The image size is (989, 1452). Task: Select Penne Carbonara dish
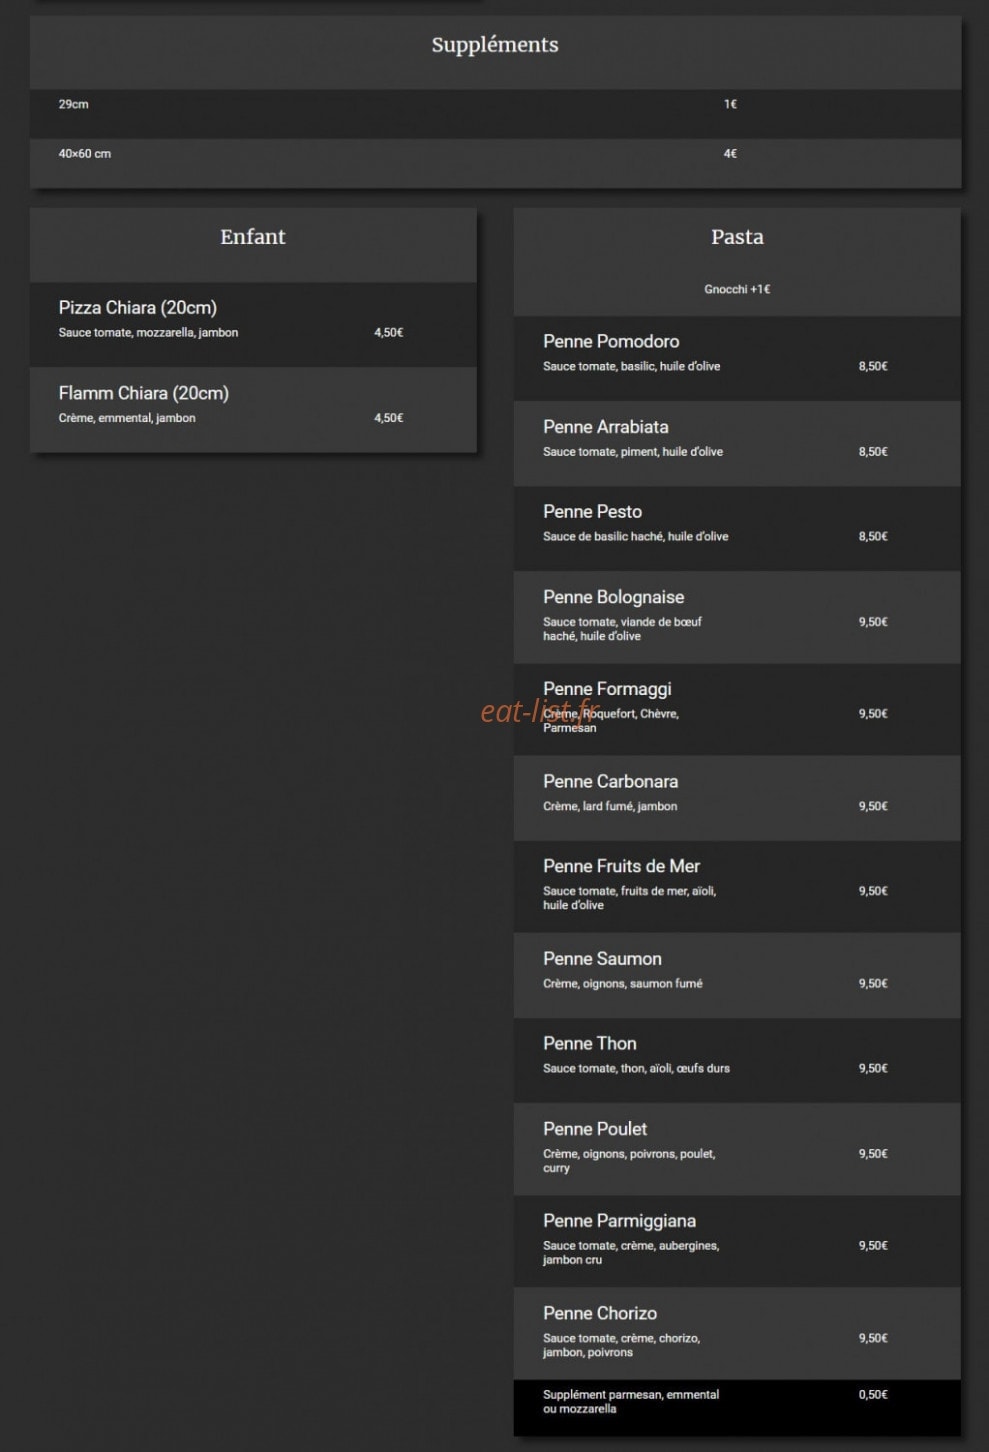click(x=737, y=799)
